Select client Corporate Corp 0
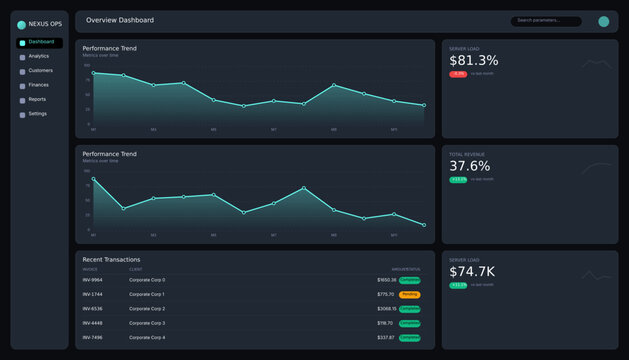The width and height of the screenshot is (629, 360). coord(147,280)
